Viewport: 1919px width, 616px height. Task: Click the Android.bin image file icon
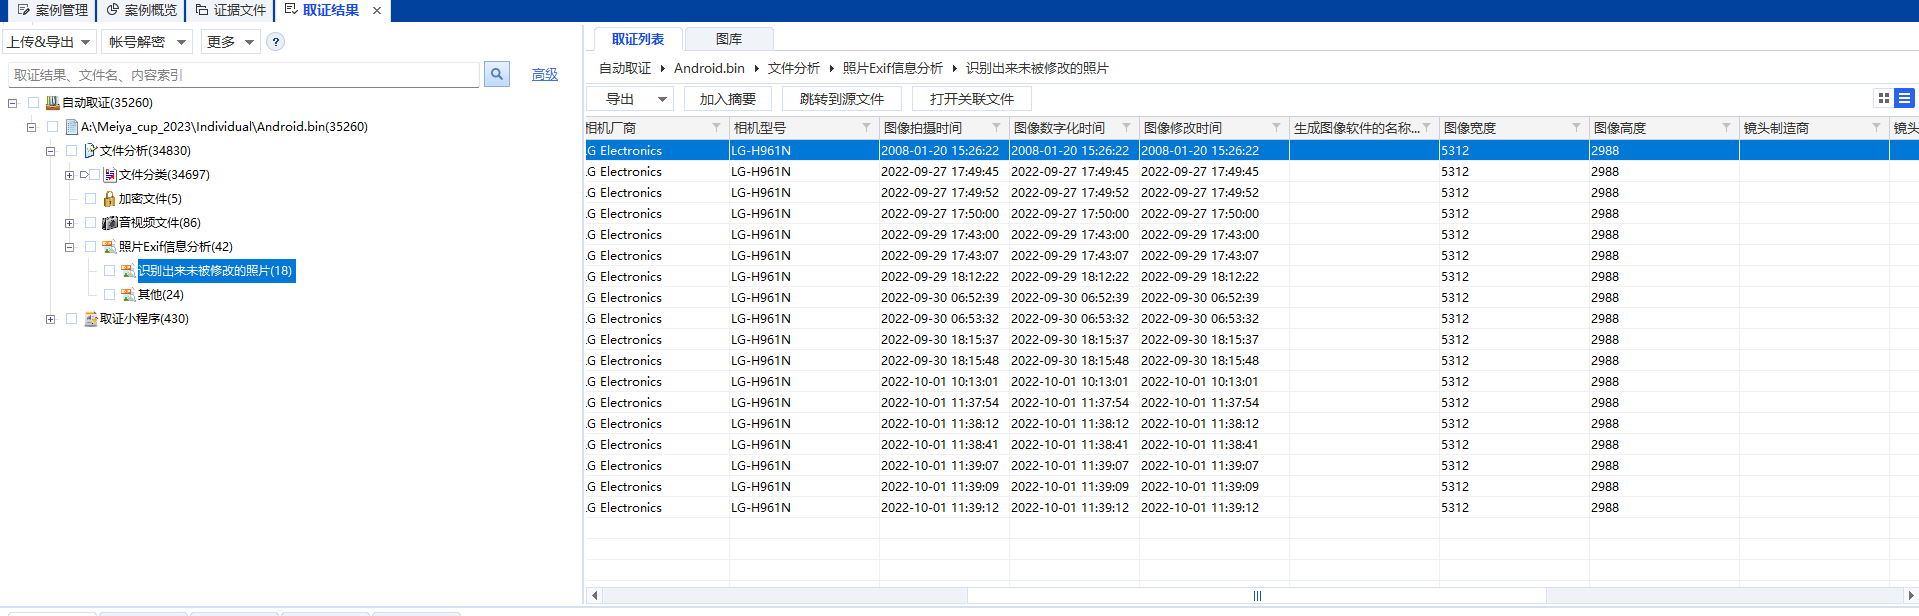72,127
